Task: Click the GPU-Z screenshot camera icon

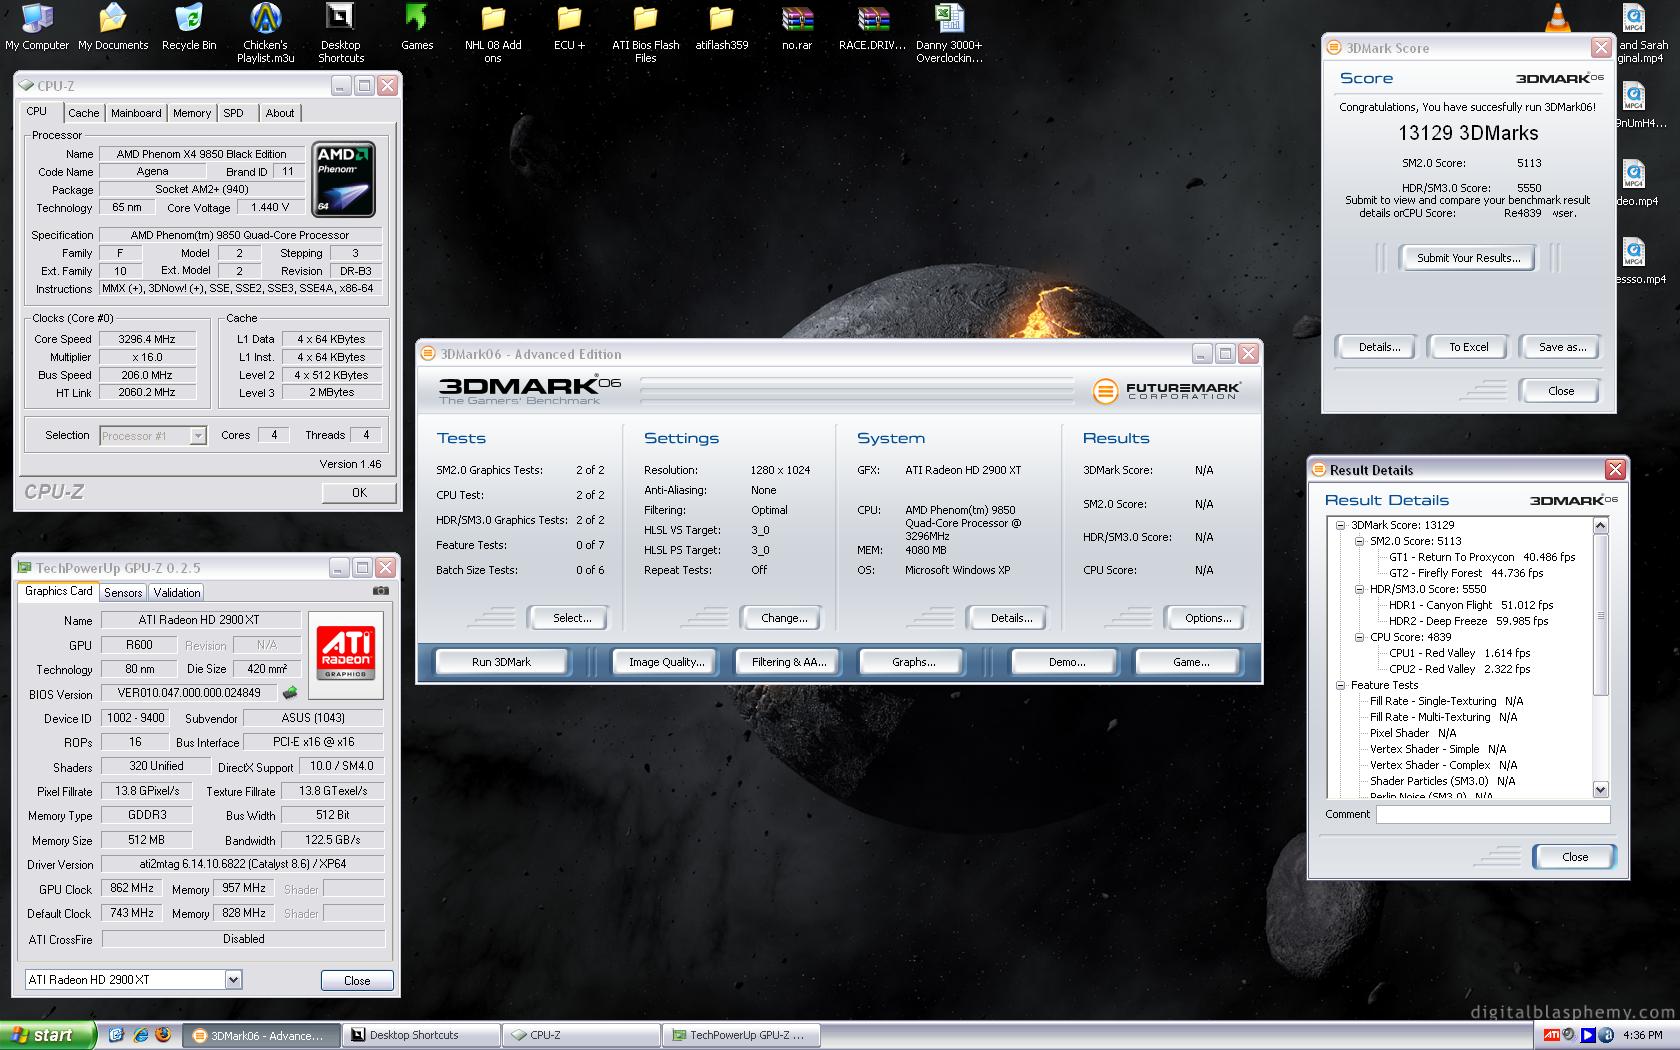Action: [380, 591]
